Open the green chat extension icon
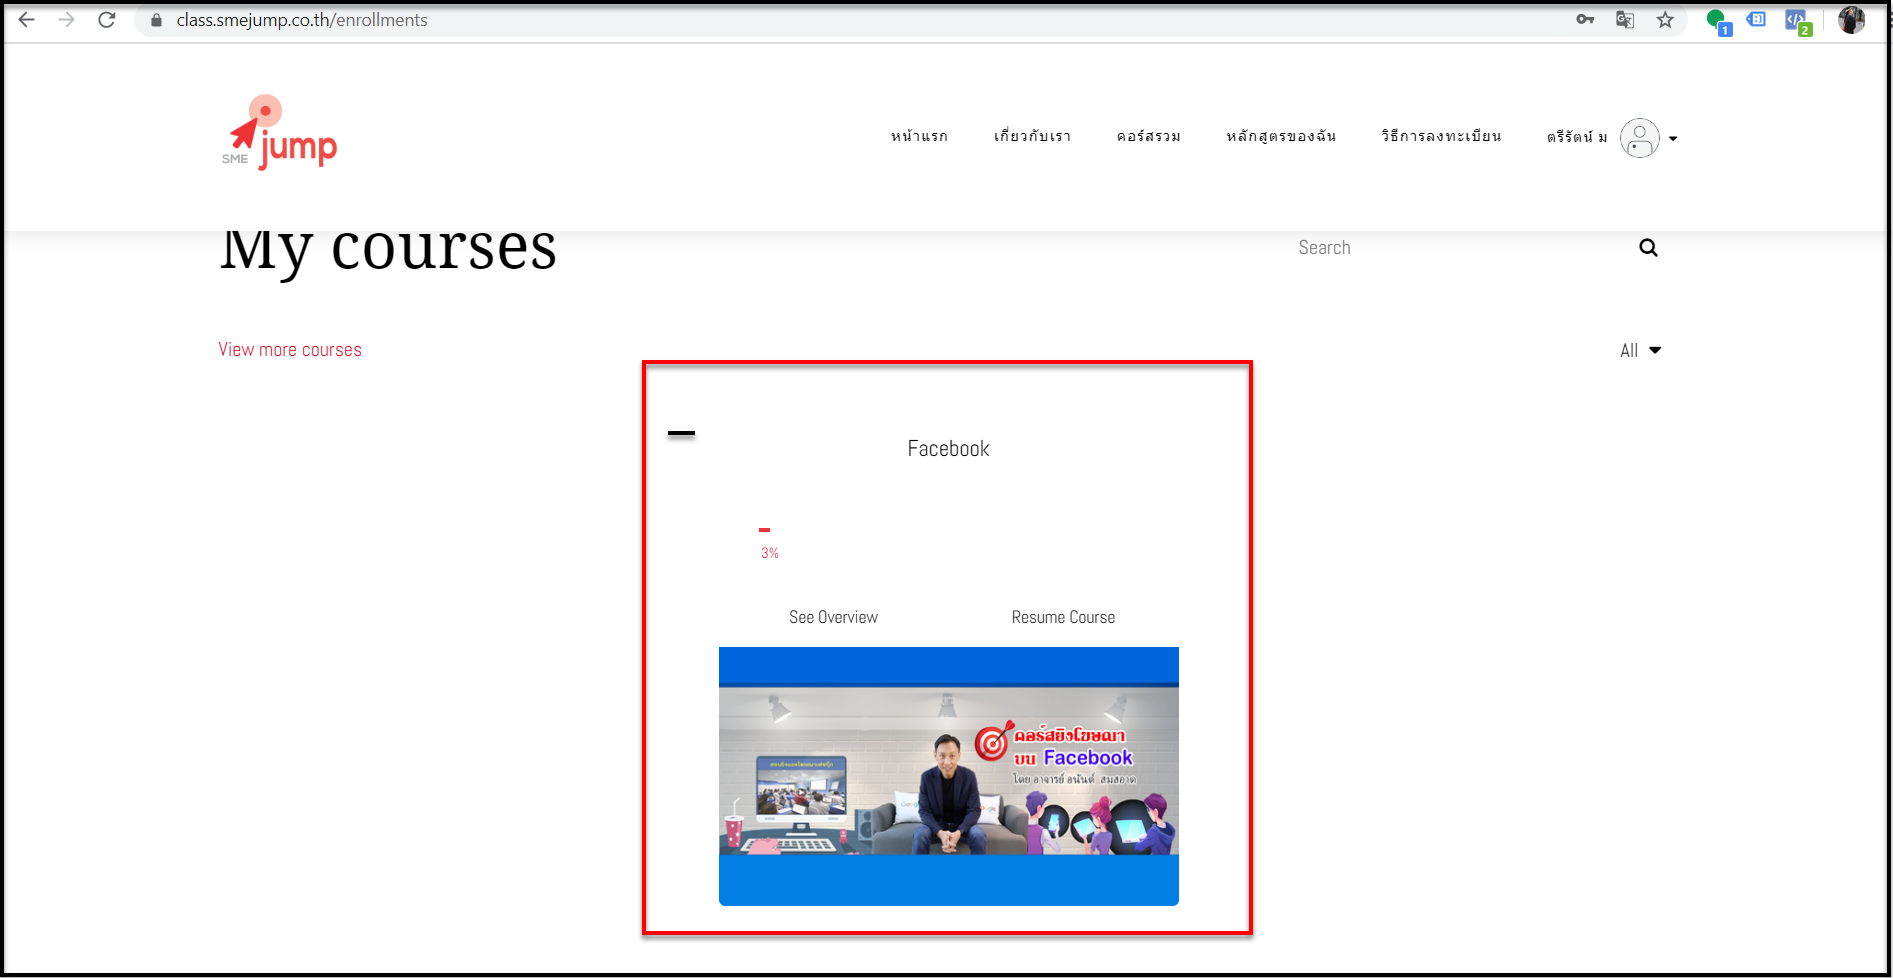This screenshot has width=1893, height=978. point(1718,21)
